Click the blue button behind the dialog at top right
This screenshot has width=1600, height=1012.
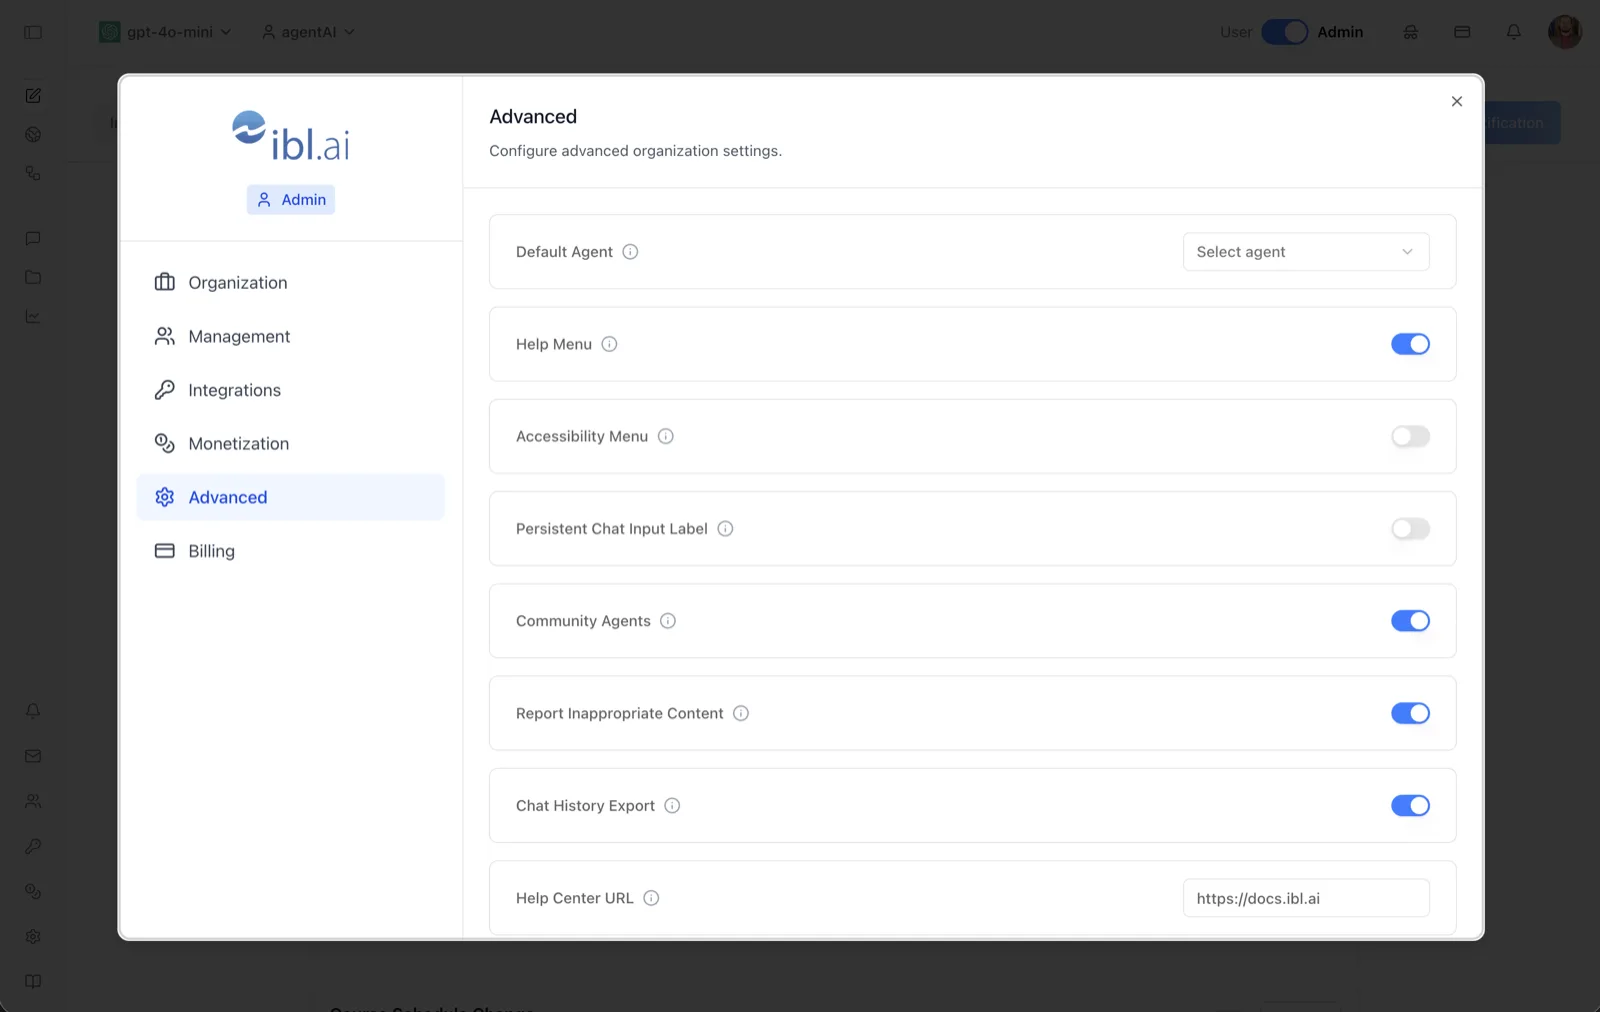(1522, 123)
